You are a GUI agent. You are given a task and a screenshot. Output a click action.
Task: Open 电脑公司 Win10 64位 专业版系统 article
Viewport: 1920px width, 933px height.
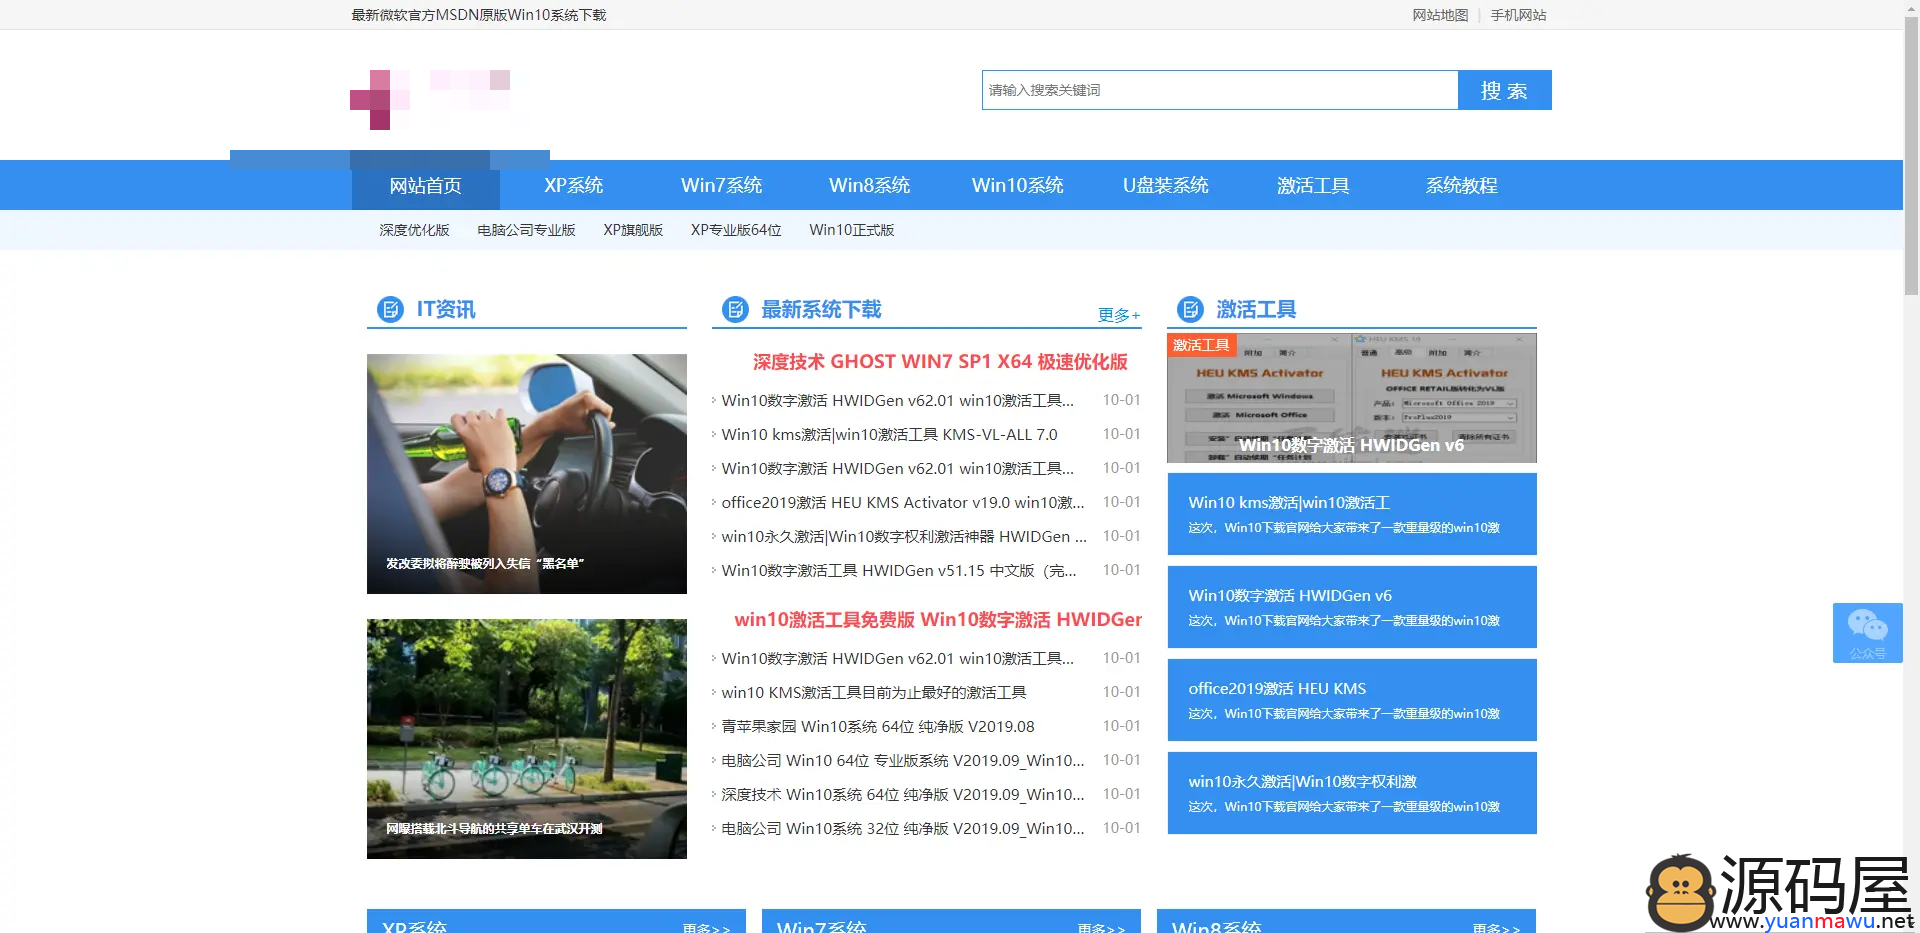click(902, 761)
